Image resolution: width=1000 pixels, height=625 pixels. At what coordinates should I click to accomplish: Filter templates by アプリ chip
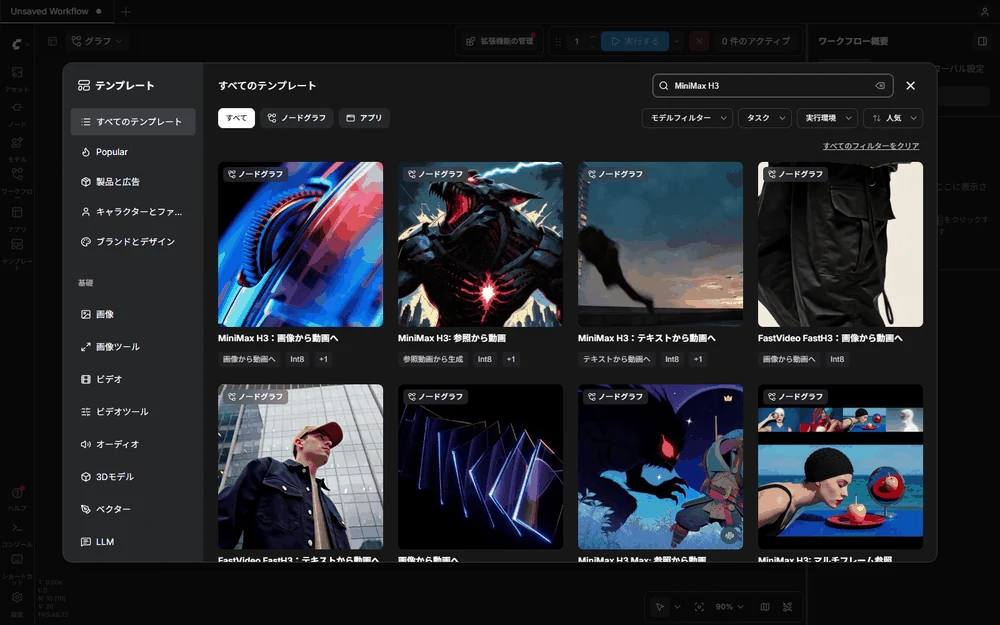pyautogui.click(x=364, y=118)
